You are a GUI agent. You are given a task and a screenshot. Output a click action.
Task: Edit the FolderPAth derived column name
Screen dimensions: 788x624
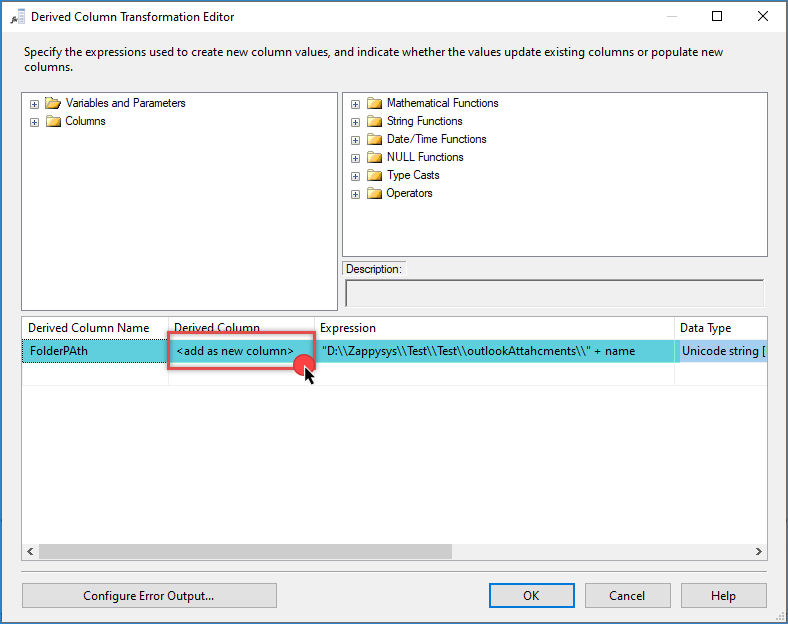94,351
